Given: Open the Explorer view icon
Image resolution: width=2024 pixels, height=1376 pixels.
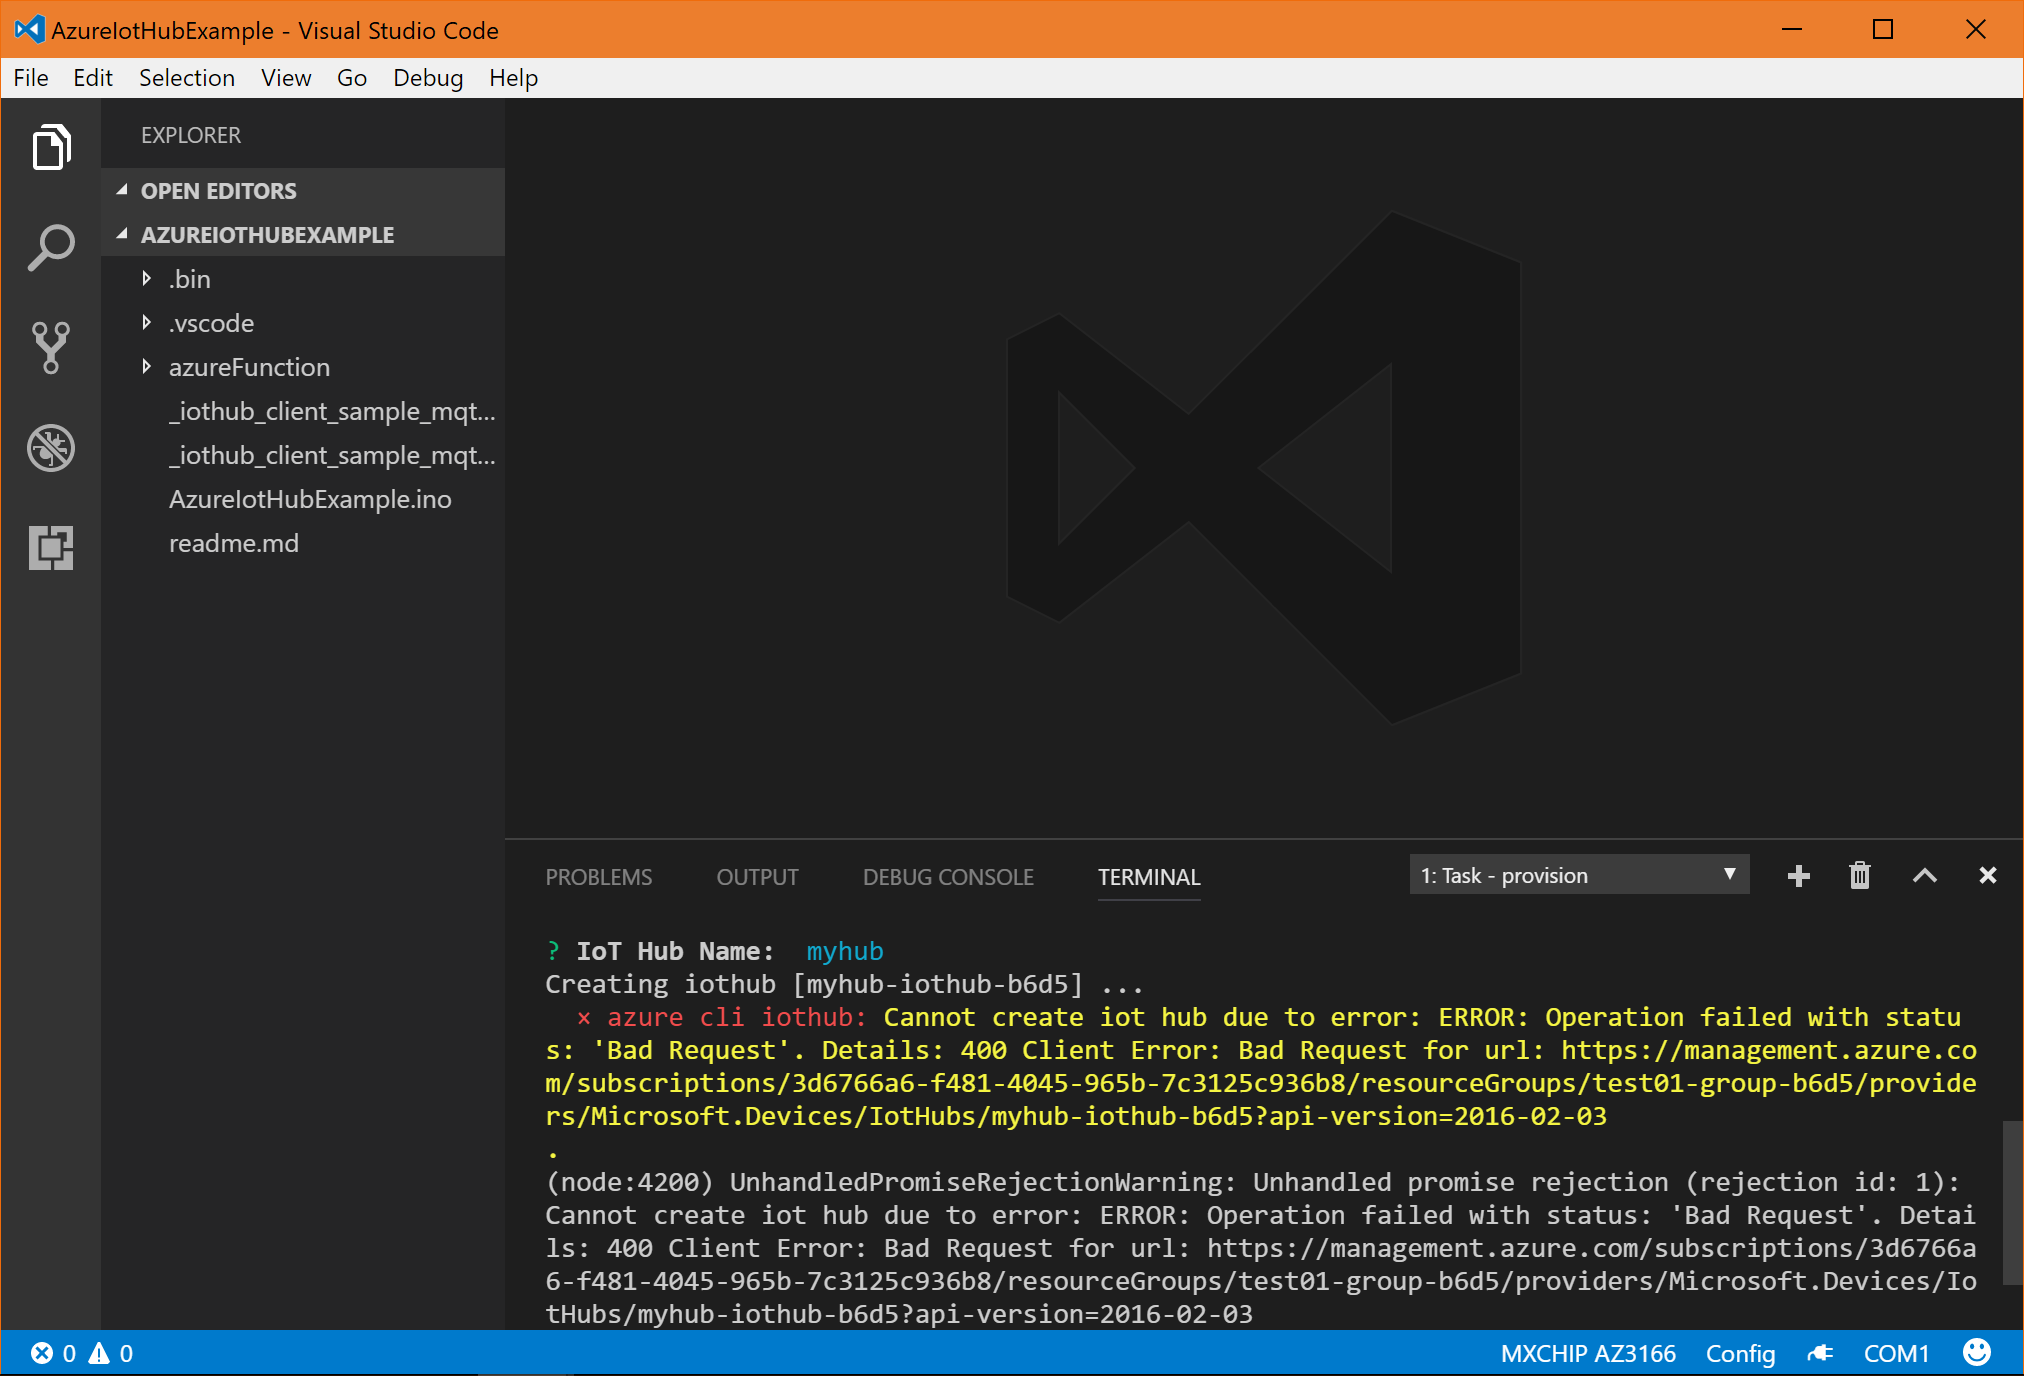Looking at the screenshot, I should tap(51, 148).
